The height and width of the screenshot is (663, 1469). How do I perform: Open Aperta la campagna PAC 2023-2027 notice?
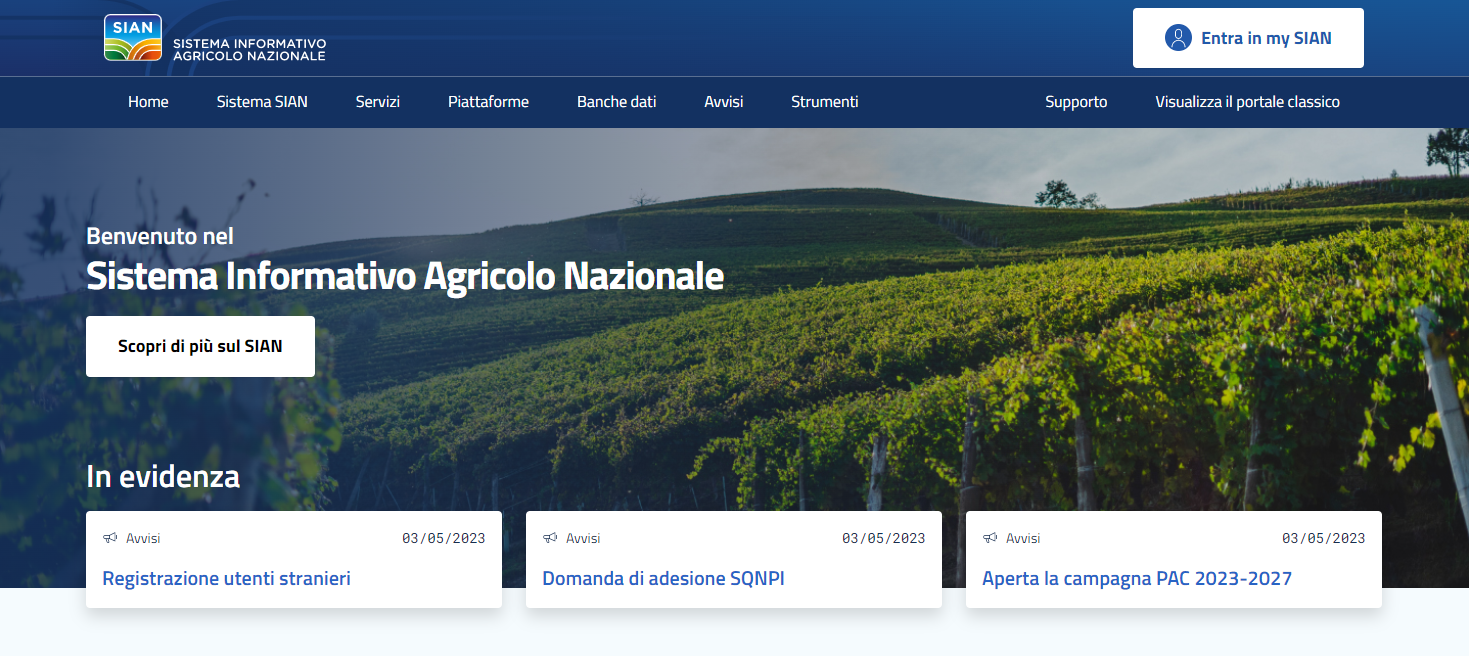[x=1137, y=579]
